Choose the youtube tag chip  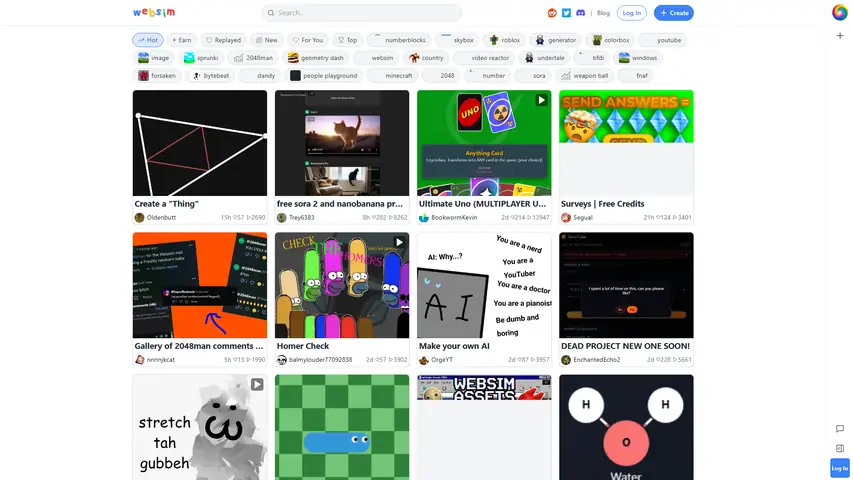point(663,40)
